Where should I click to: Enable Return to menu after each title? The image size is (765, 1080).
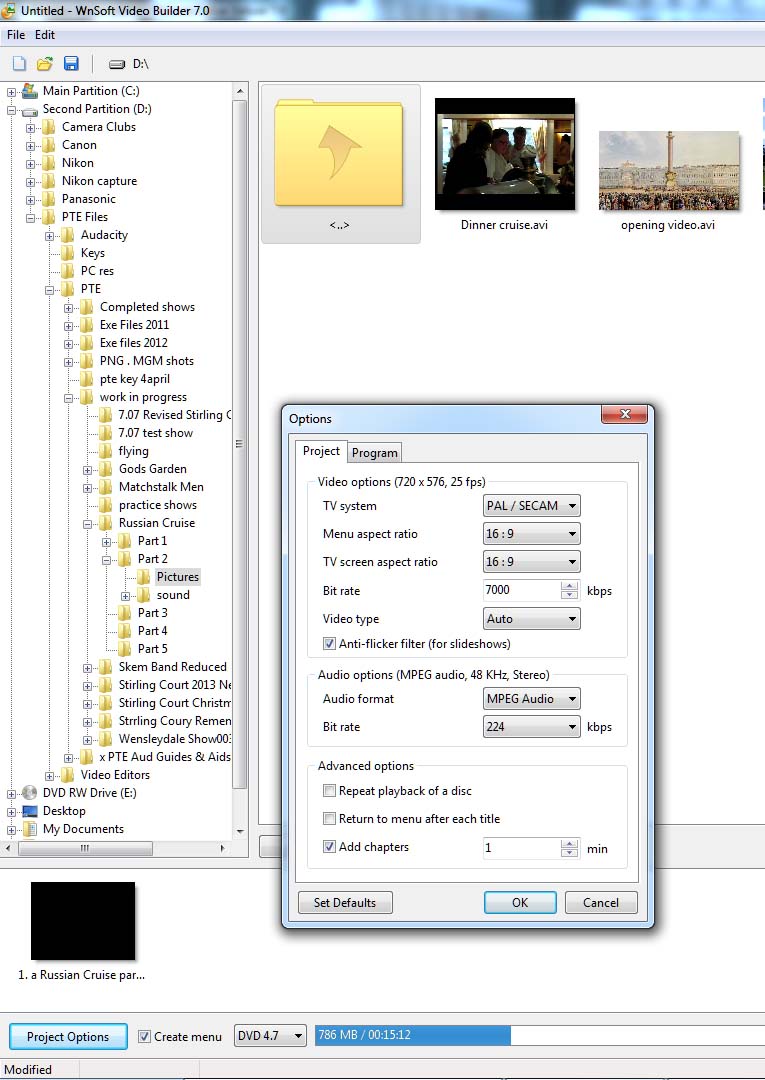[329, 818]
